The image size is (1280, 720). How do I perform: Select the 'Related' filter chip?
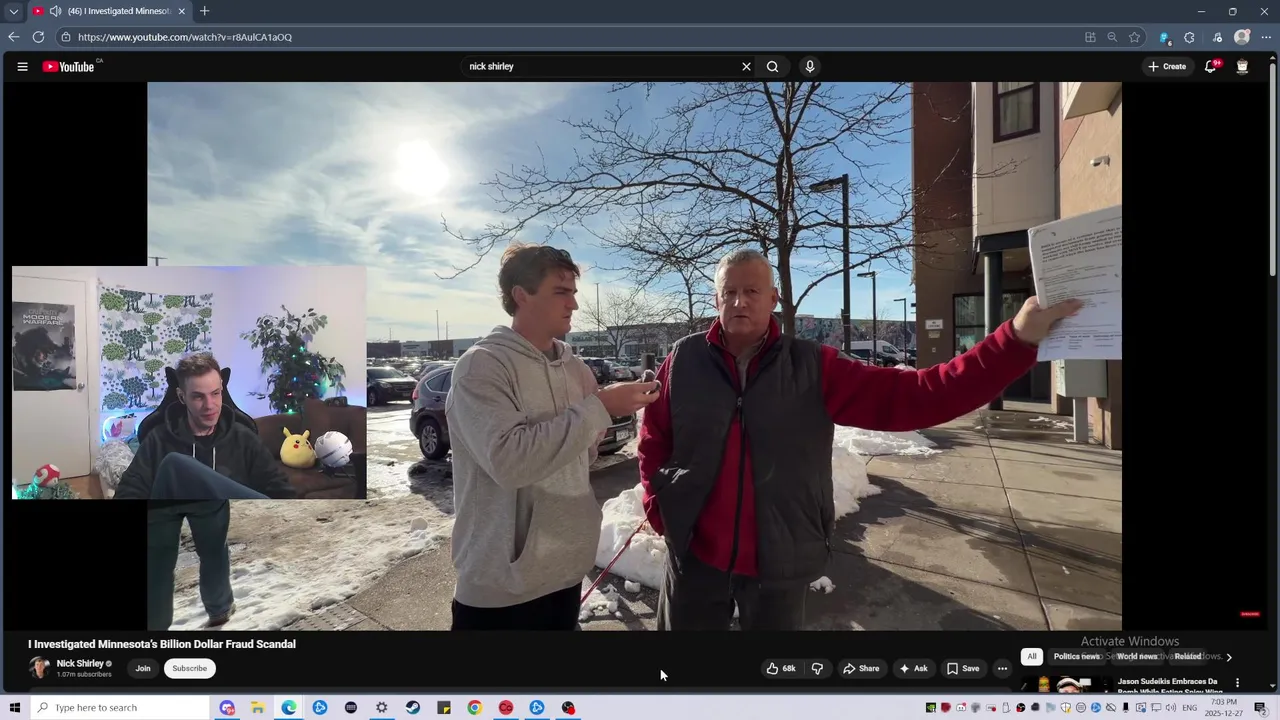[x=1188, y=656]
